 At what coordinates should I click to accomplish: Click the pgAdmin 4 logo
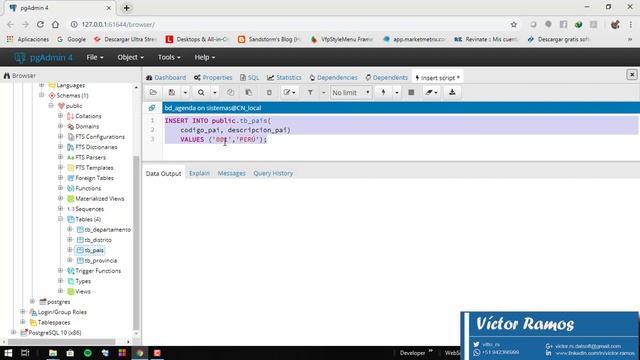[43, 58]
